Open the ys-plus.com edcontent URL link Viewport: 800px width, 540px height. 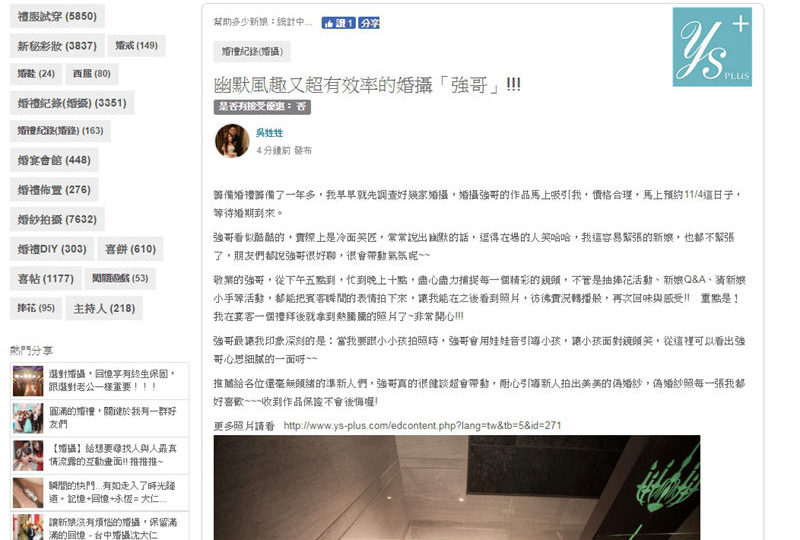[422, 425]
